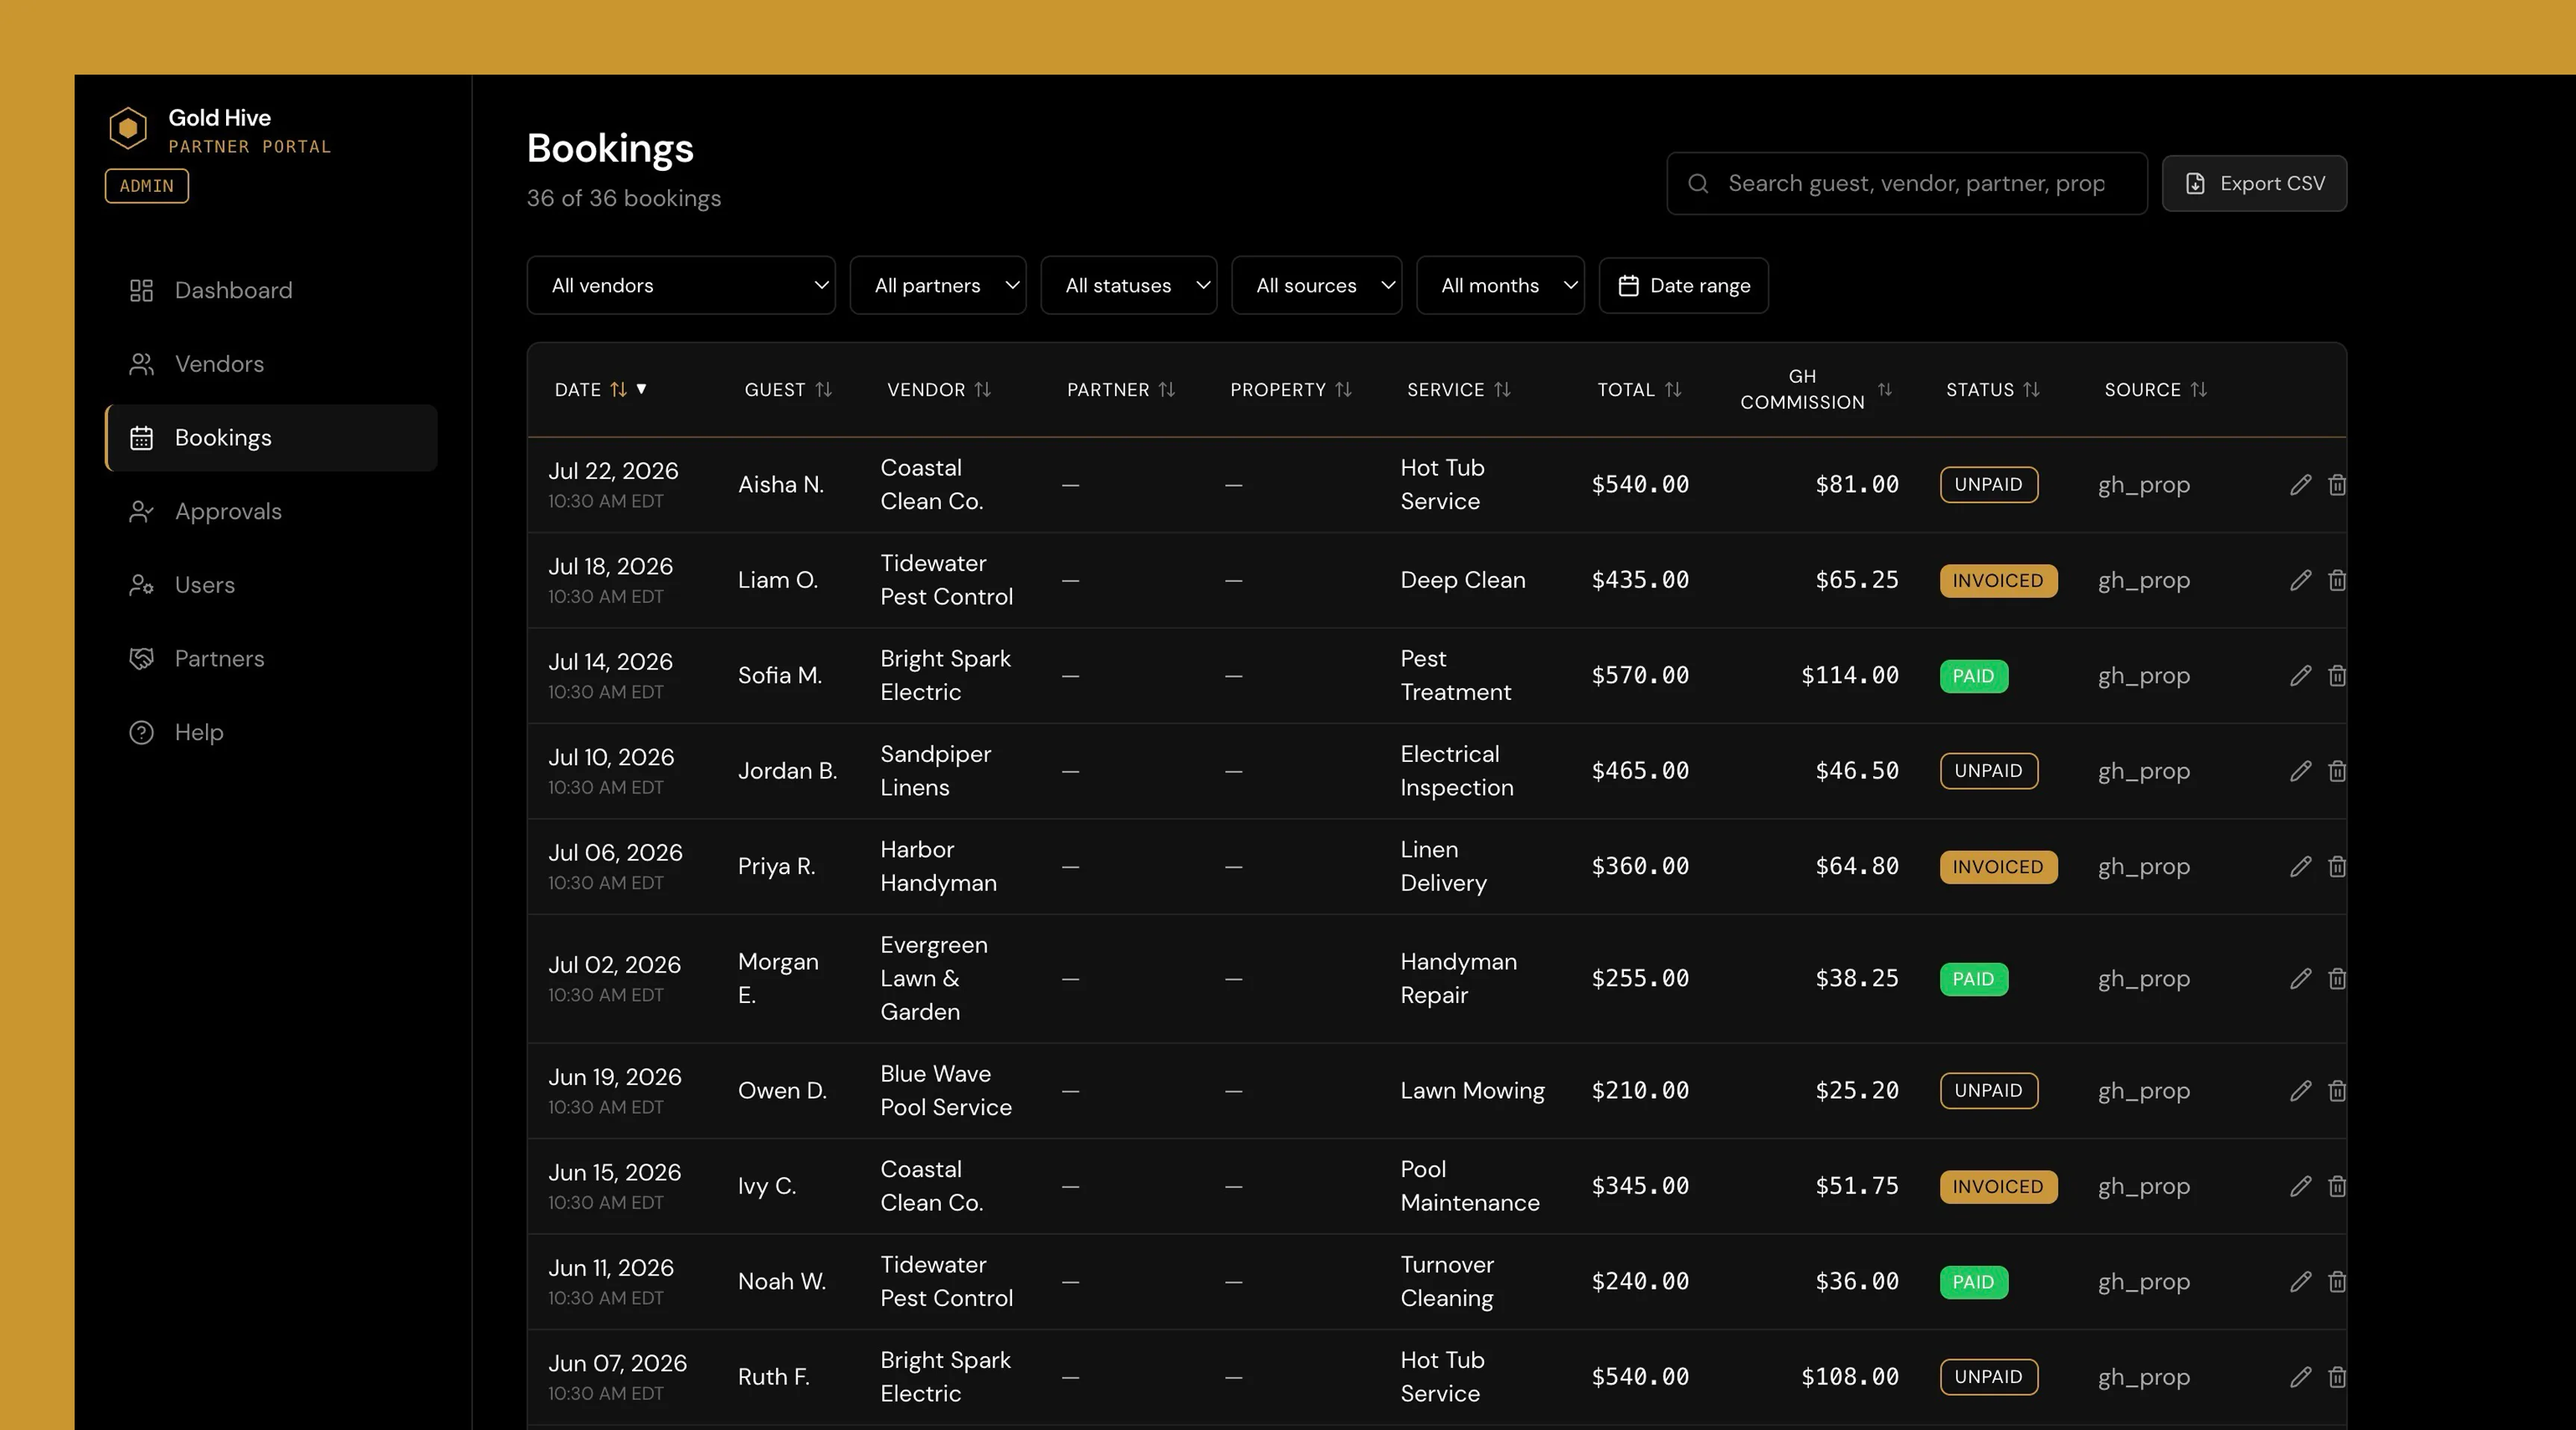Image resolution: width=2576 pixels, height=1430 pixels.
Task: Edit the Noah W. booking
Action: point(2300,1281)
